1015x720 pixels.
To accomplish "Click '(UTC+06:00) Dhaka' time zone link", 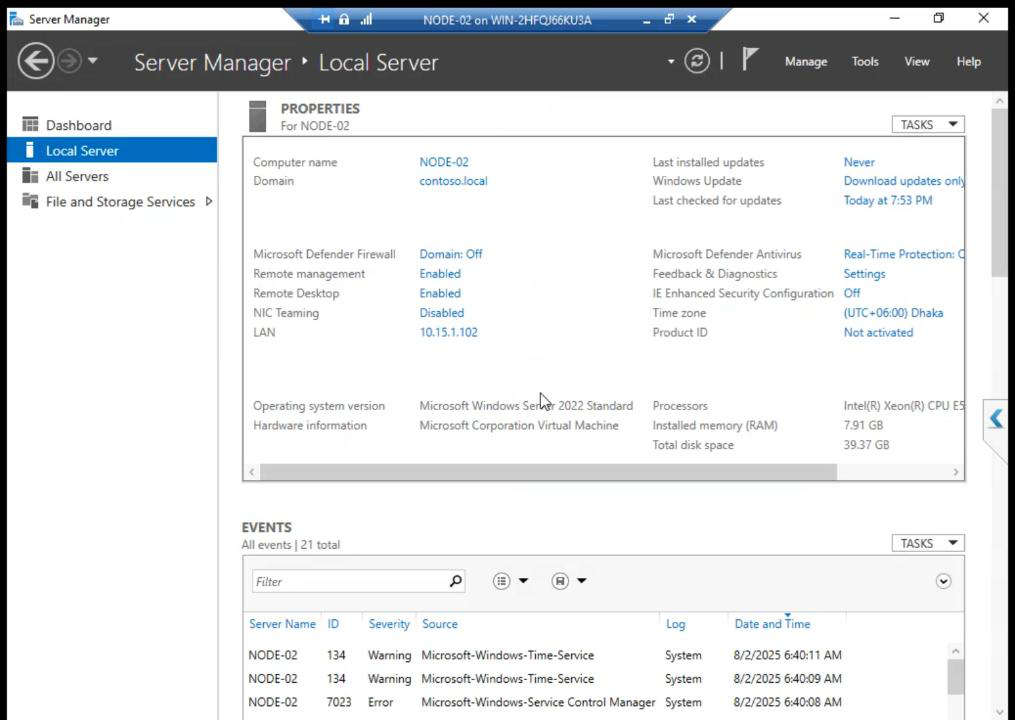I will coord(893,312).
